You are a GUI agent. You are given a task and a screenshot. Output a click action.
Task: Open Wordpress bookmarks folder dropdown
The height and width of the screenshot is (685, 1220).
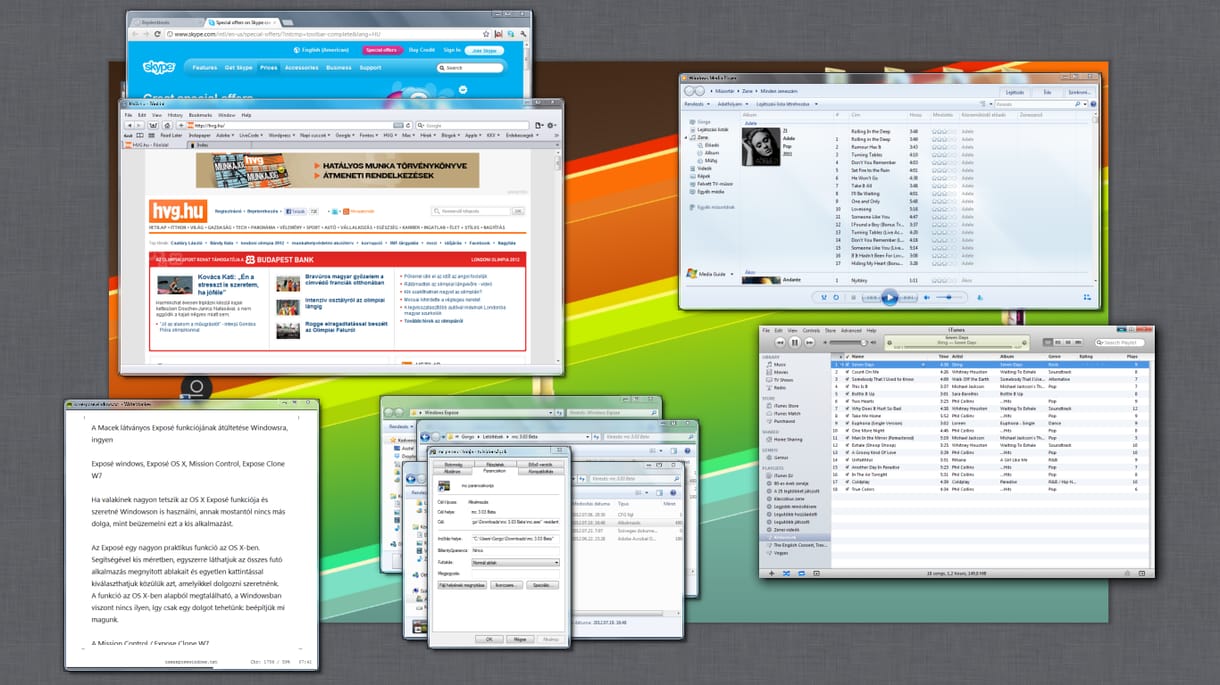point(281,135)
